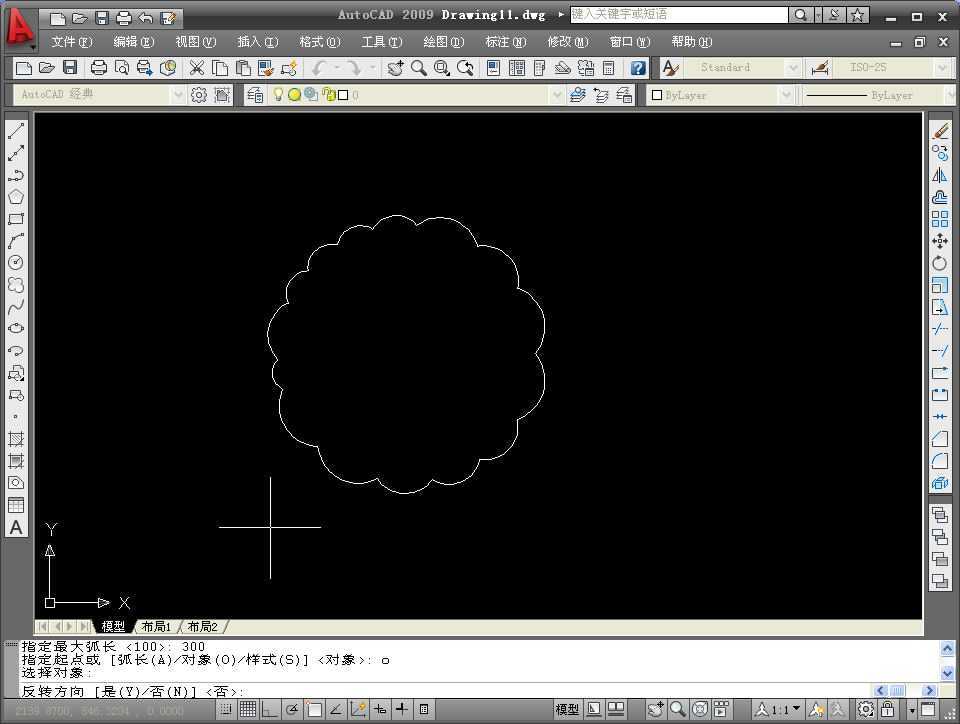The height and width of the screenshot is (724, 960).
Task: Select the Trim modify tool
Action: (x=940, y=329)
